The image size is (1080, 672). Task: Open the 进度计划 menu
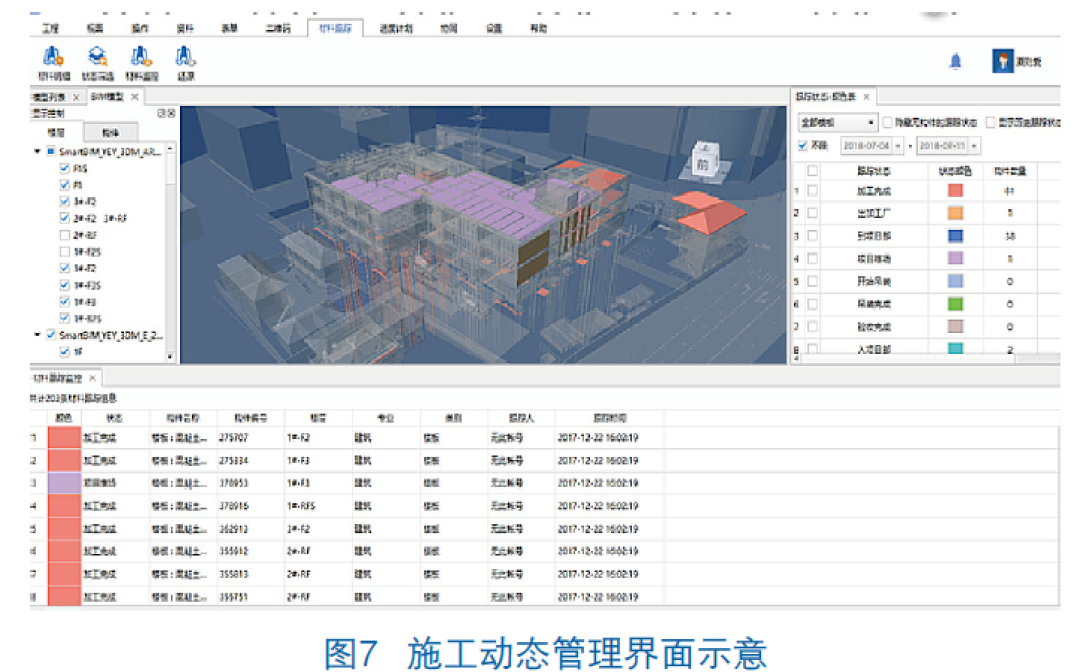396,28
